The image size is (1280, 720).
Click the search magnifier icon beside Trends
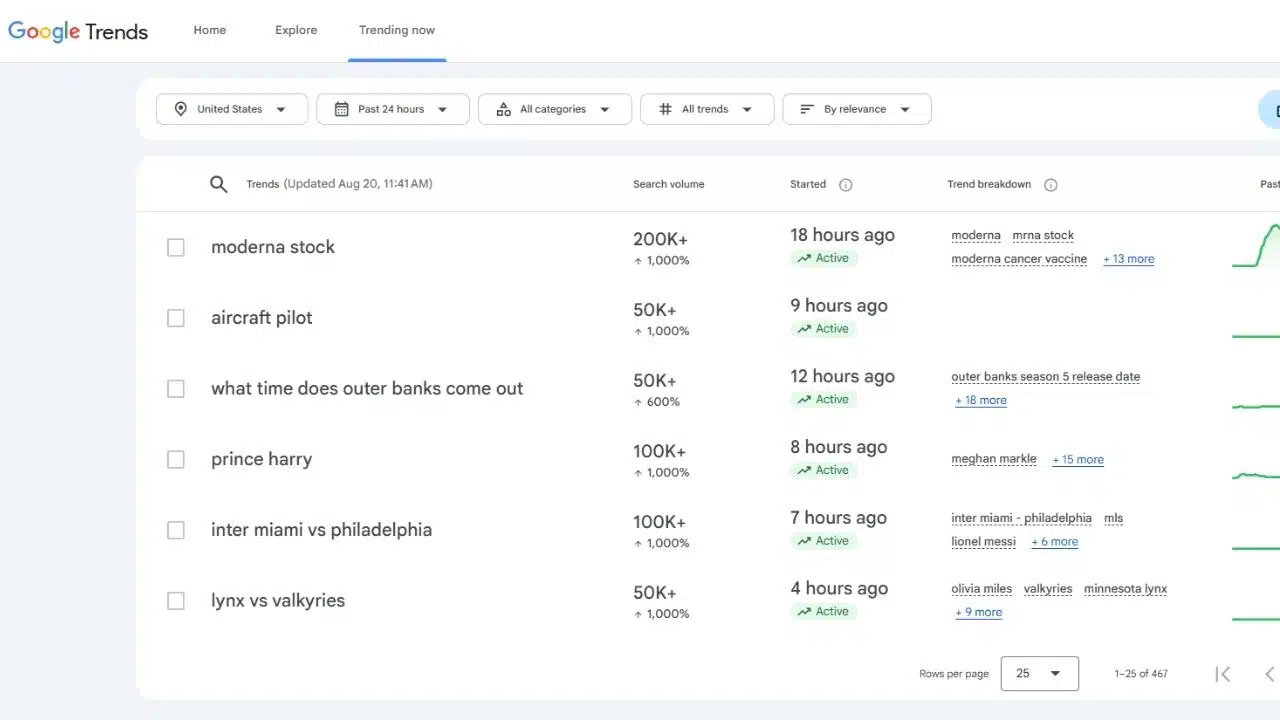pyautogui.click(x=219, y=184)
